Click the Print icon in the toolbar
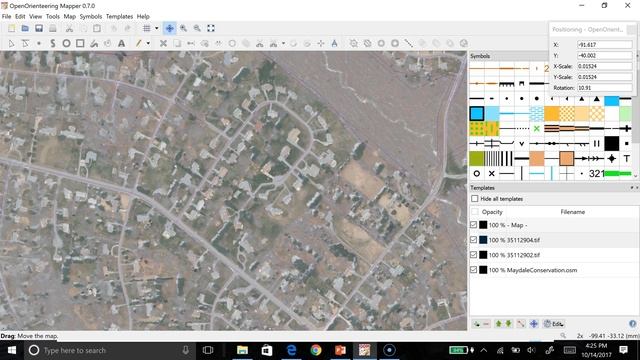Viewport: 640px width, 360px height. tap(53, 28)
